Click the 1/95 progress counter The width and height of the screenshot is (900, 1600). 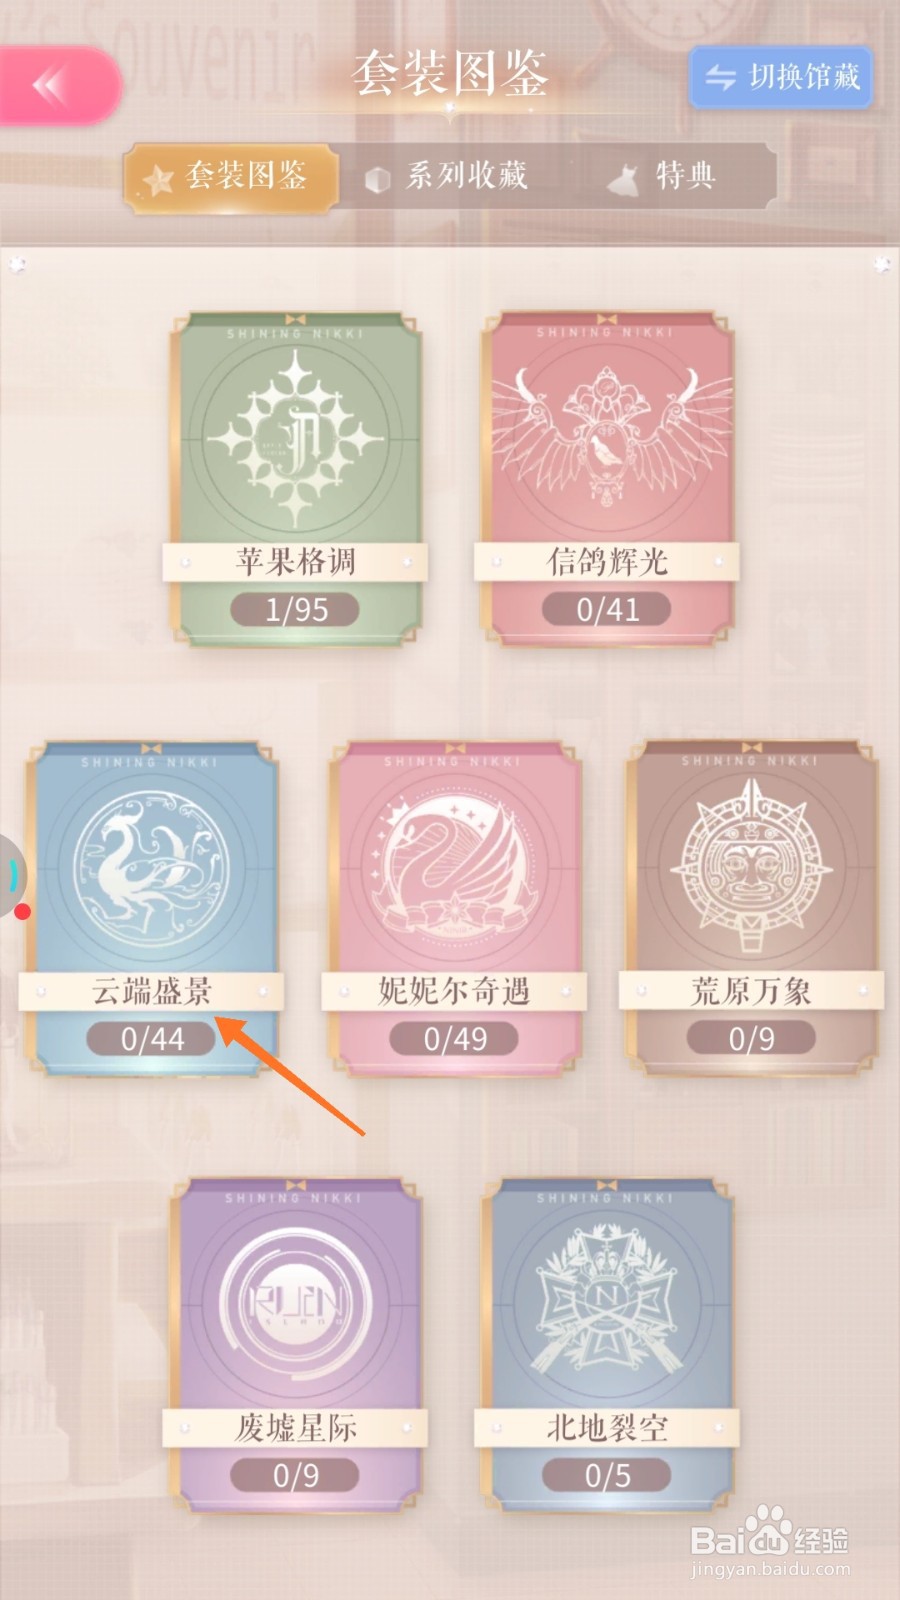(x=295, y=609)
